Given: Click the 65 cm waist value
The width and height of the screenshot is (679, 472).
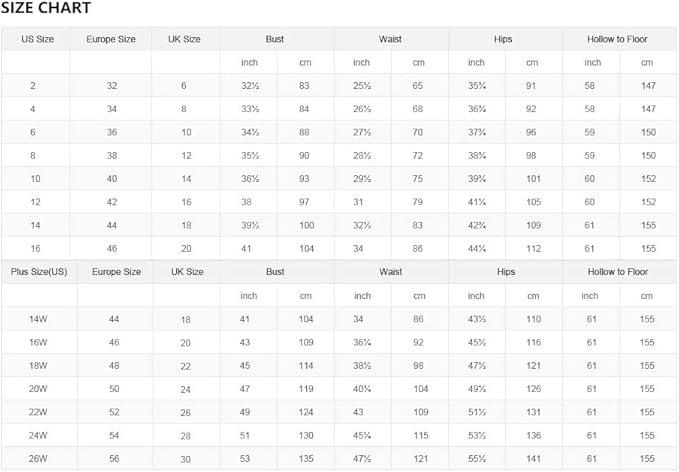Looking at the screenshot, I should [x=419, y=86].
